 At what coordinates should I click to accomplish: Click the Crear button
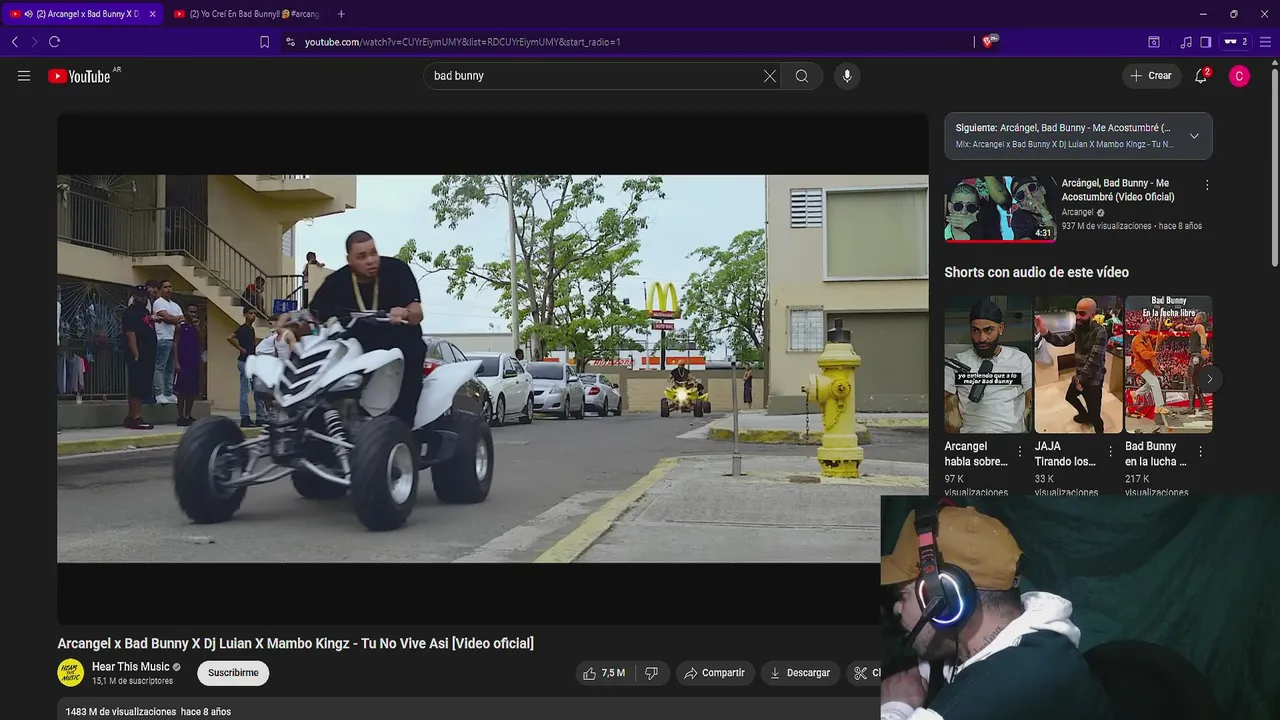(1151, 76)
